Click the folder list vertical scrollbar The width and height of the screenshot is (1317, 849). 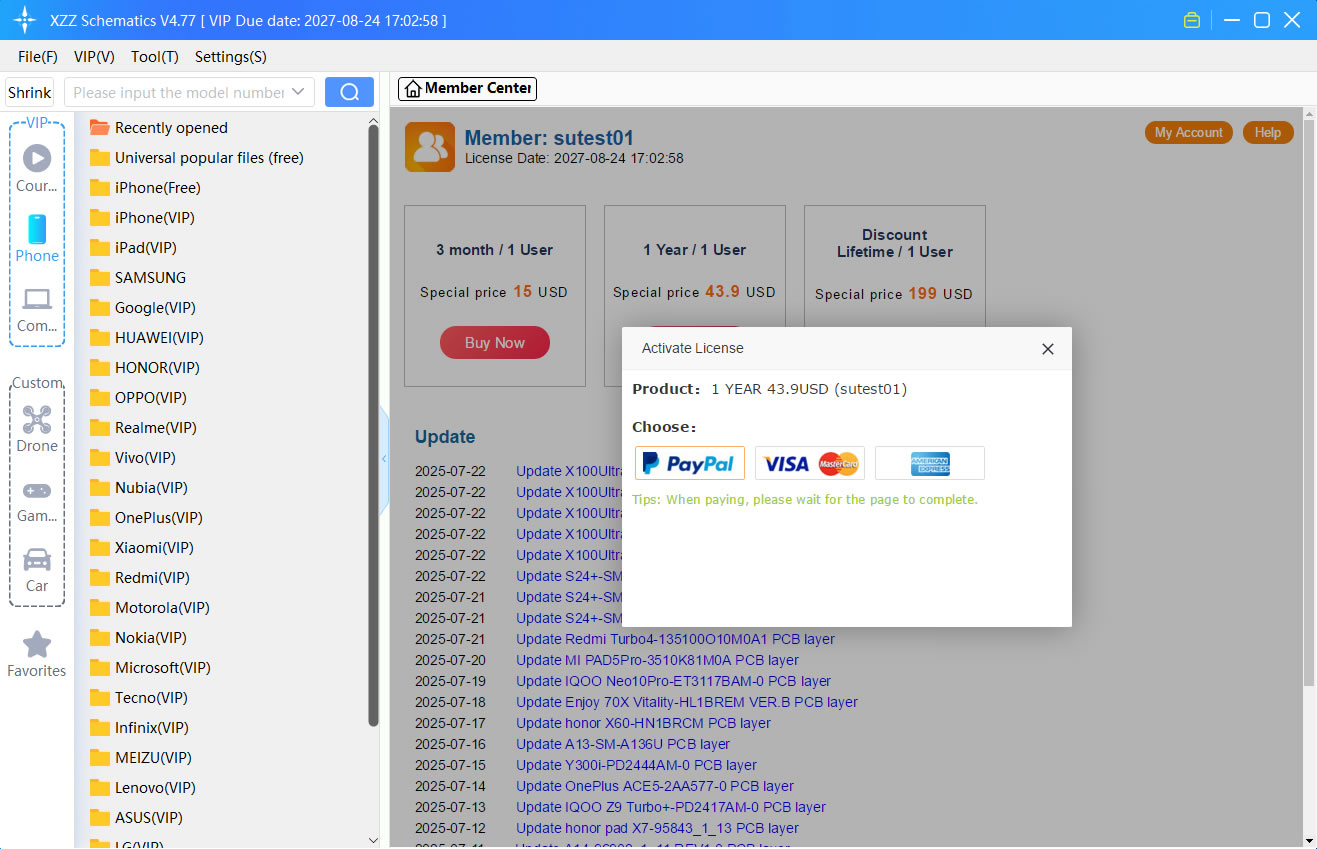point(373,425)
